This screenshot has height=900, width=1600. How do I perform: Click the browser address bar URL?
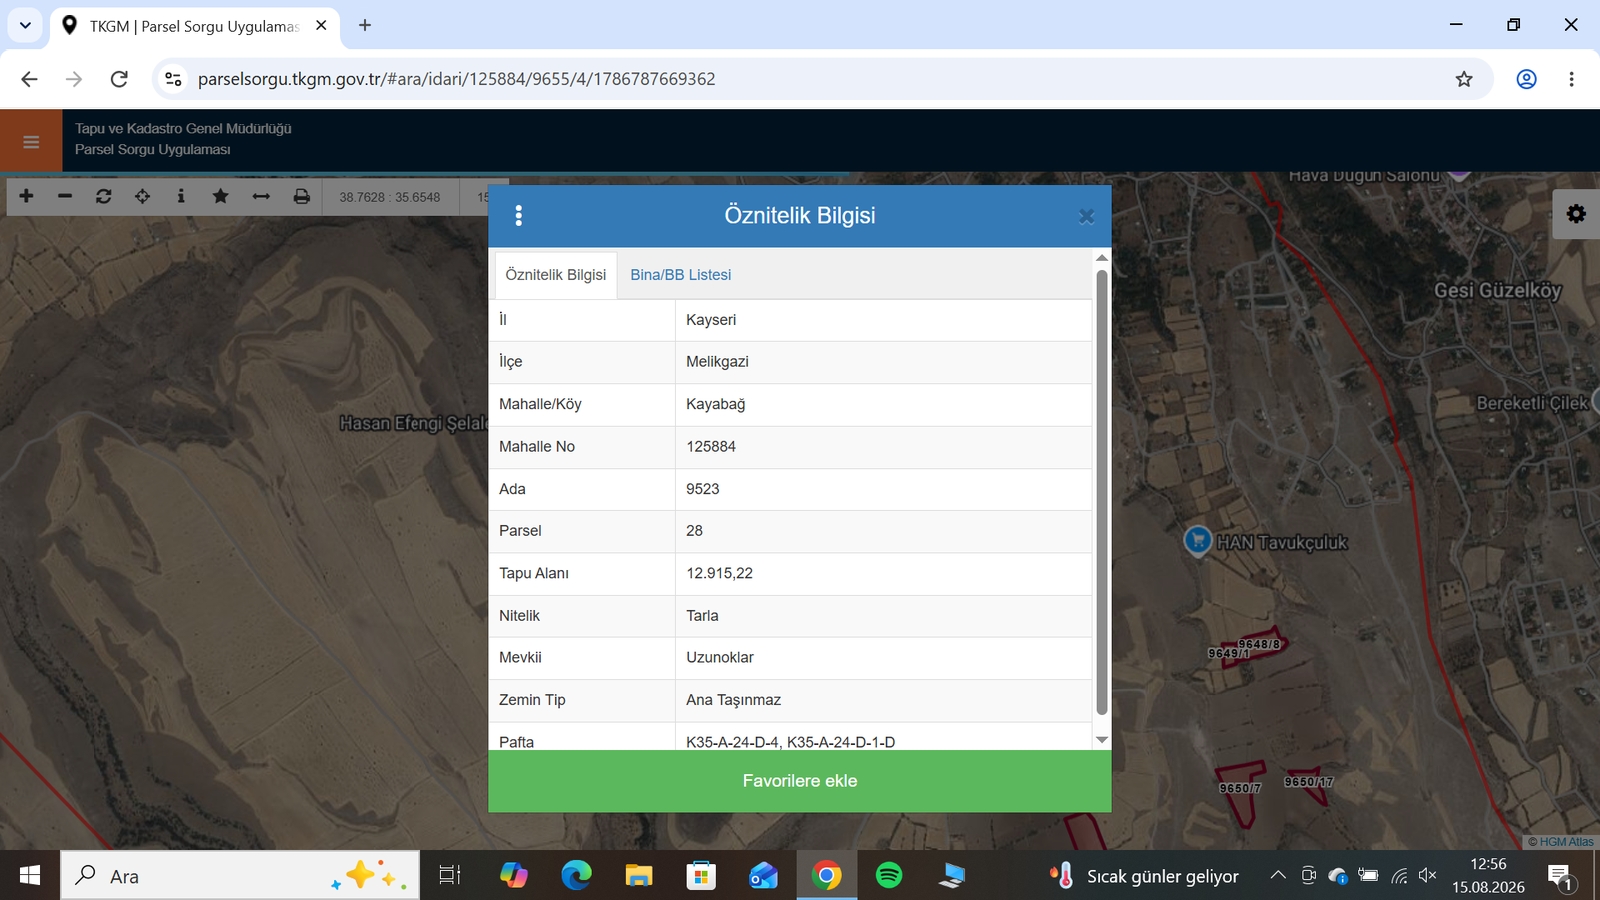pyautogui.click(x=457, y=79)
